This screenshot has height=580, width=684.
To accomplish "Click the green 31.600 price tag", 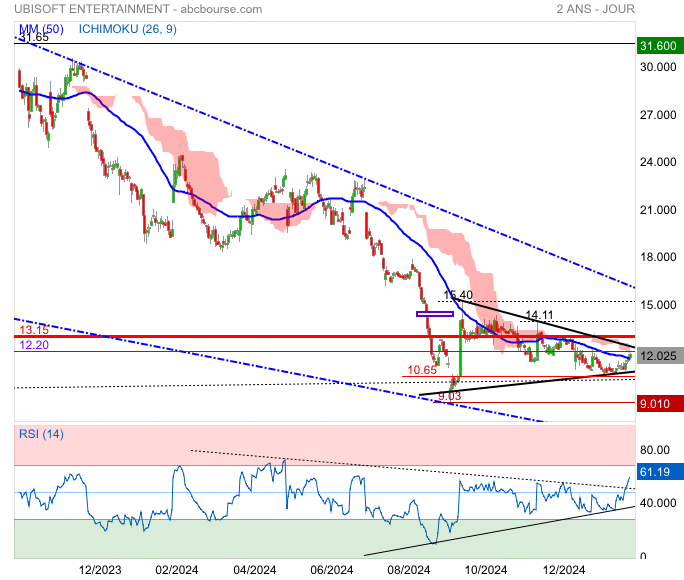I will (x=660, y=46).
